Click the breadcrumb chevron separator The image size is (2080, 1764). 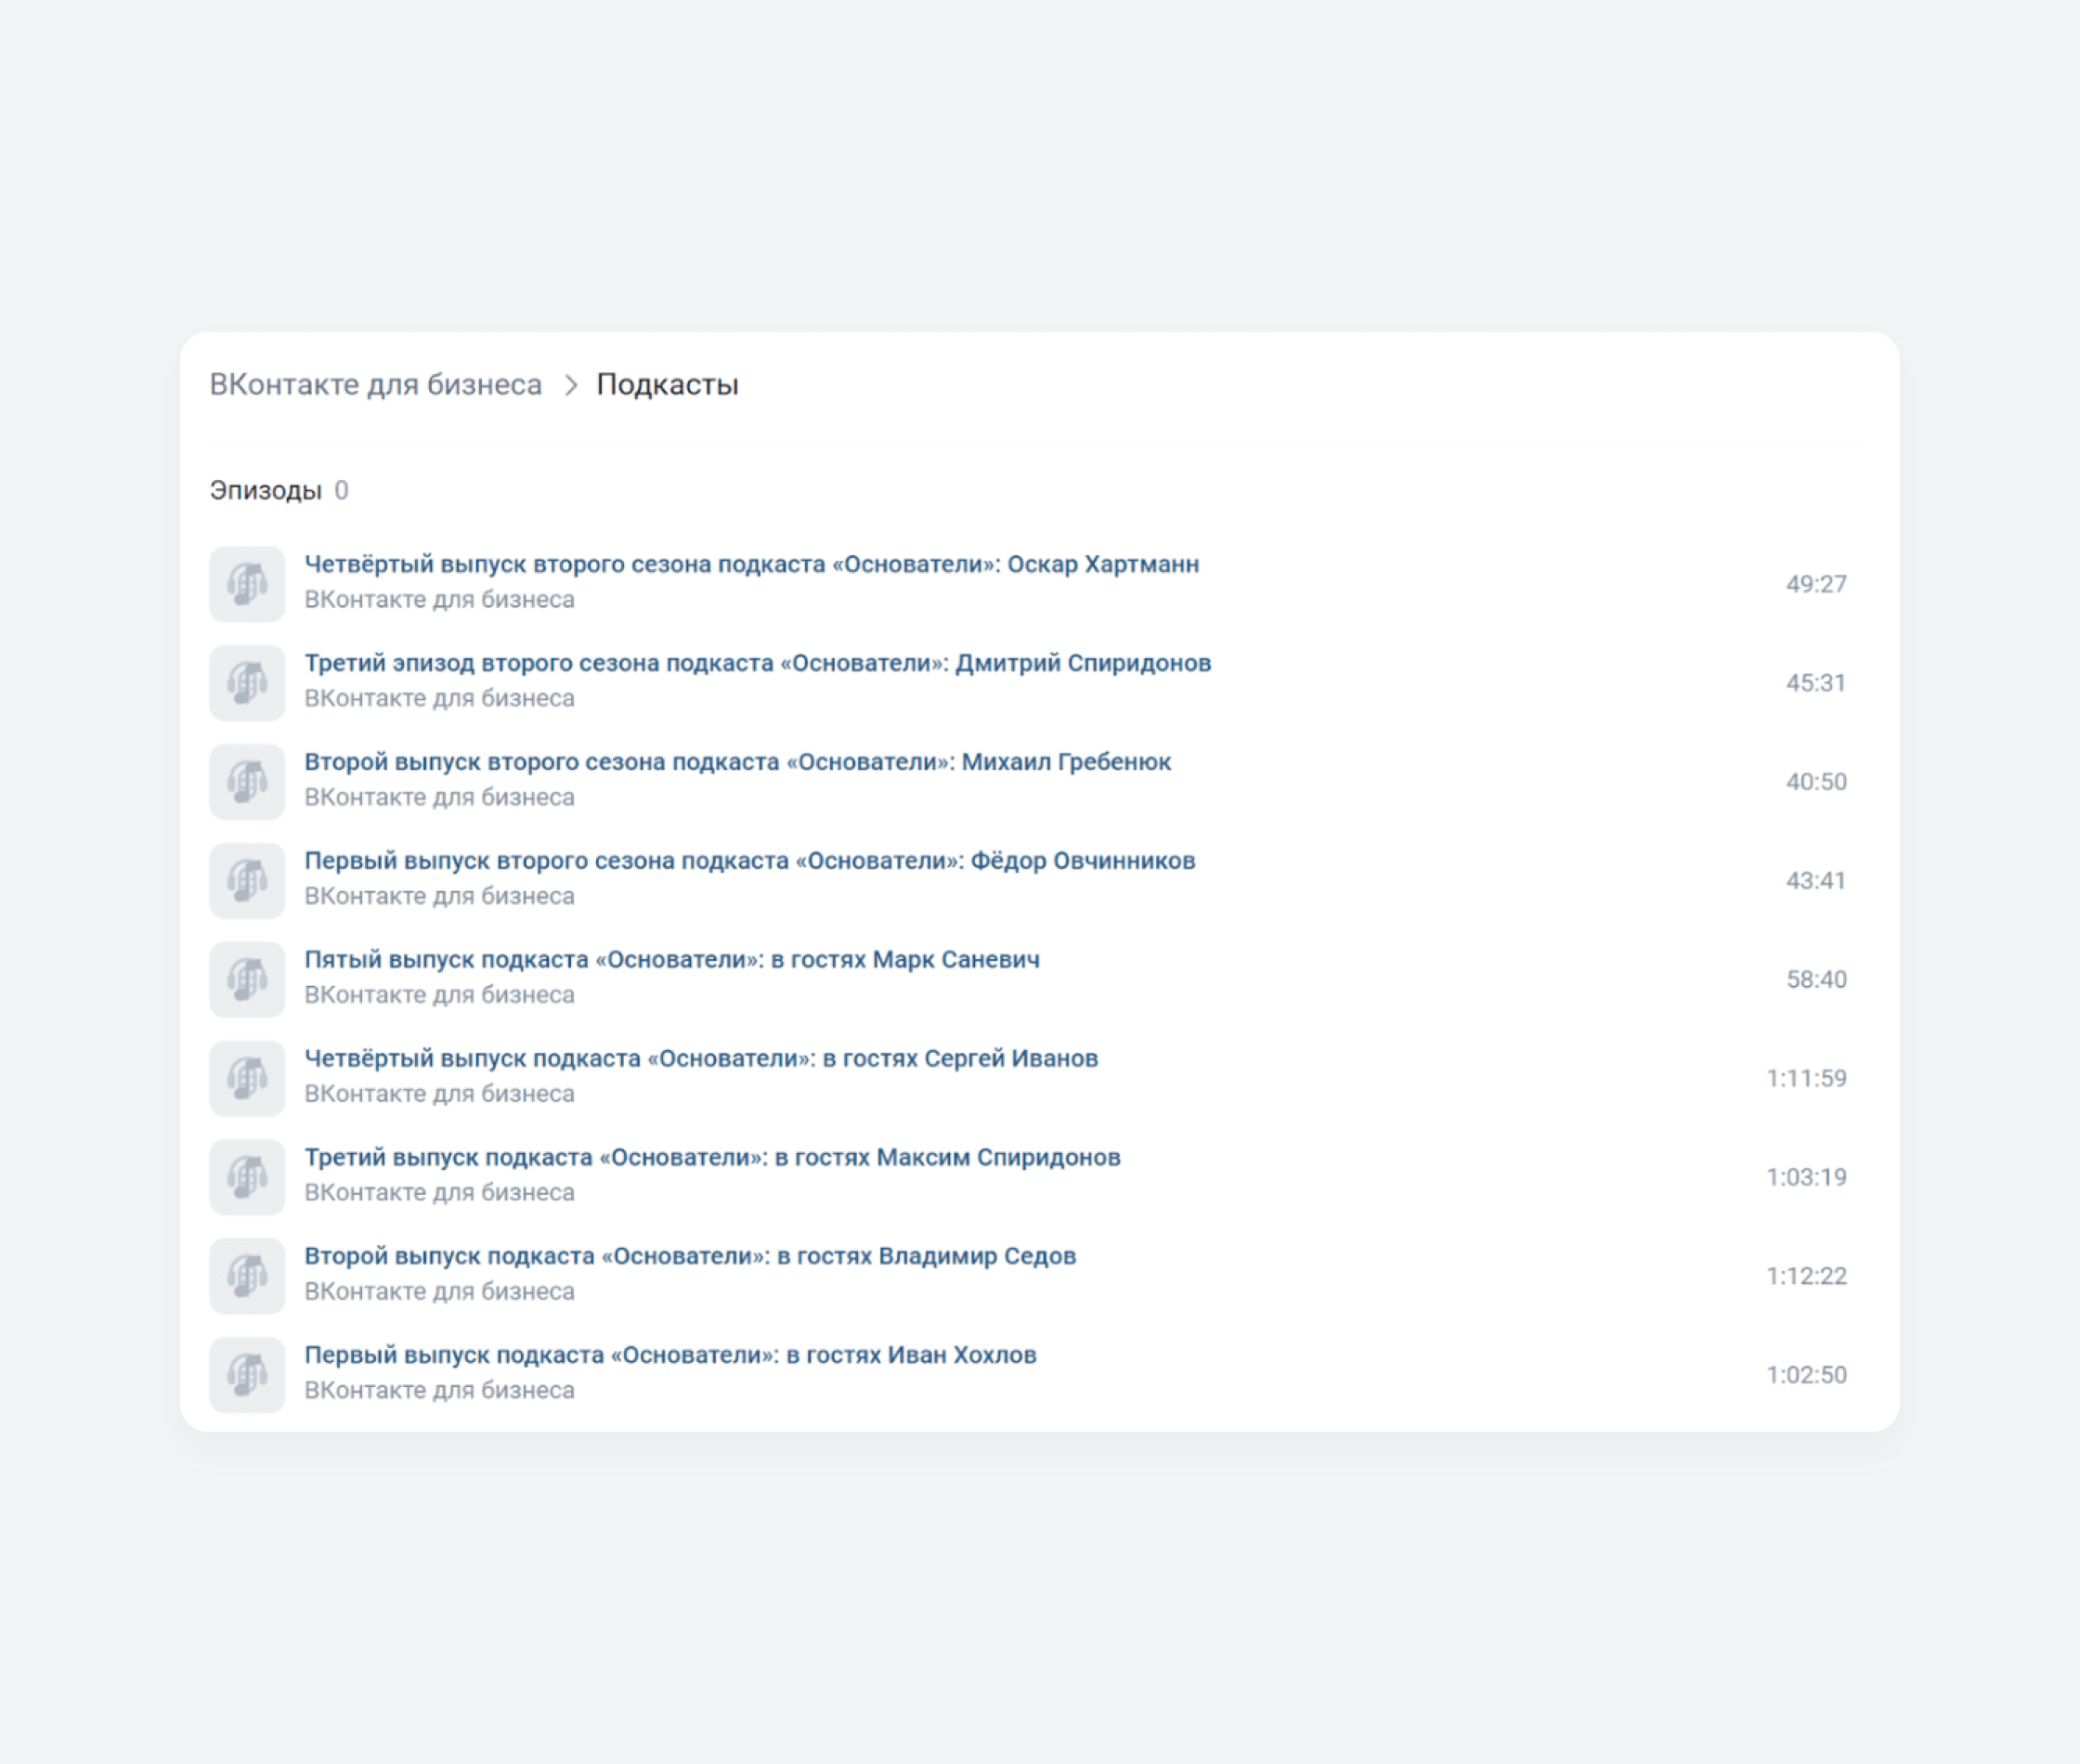(571, 385)
